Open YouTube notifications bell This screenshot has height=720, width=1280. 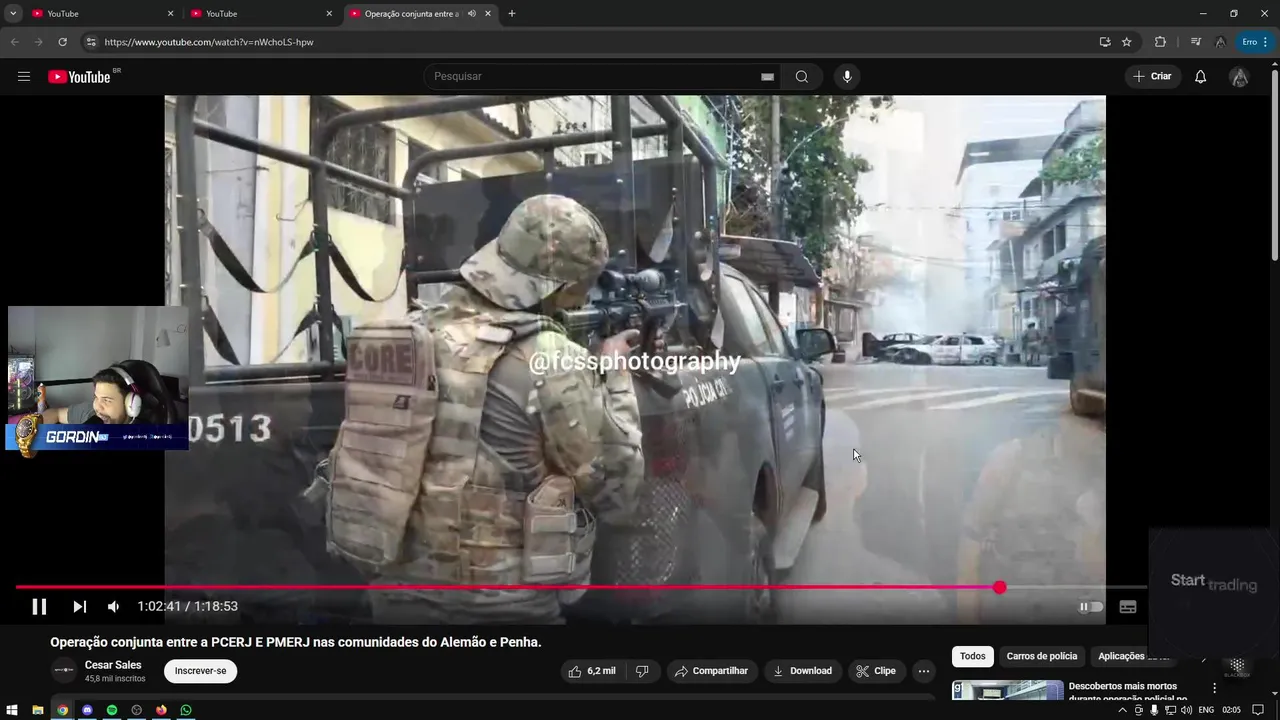(1201, 77)
